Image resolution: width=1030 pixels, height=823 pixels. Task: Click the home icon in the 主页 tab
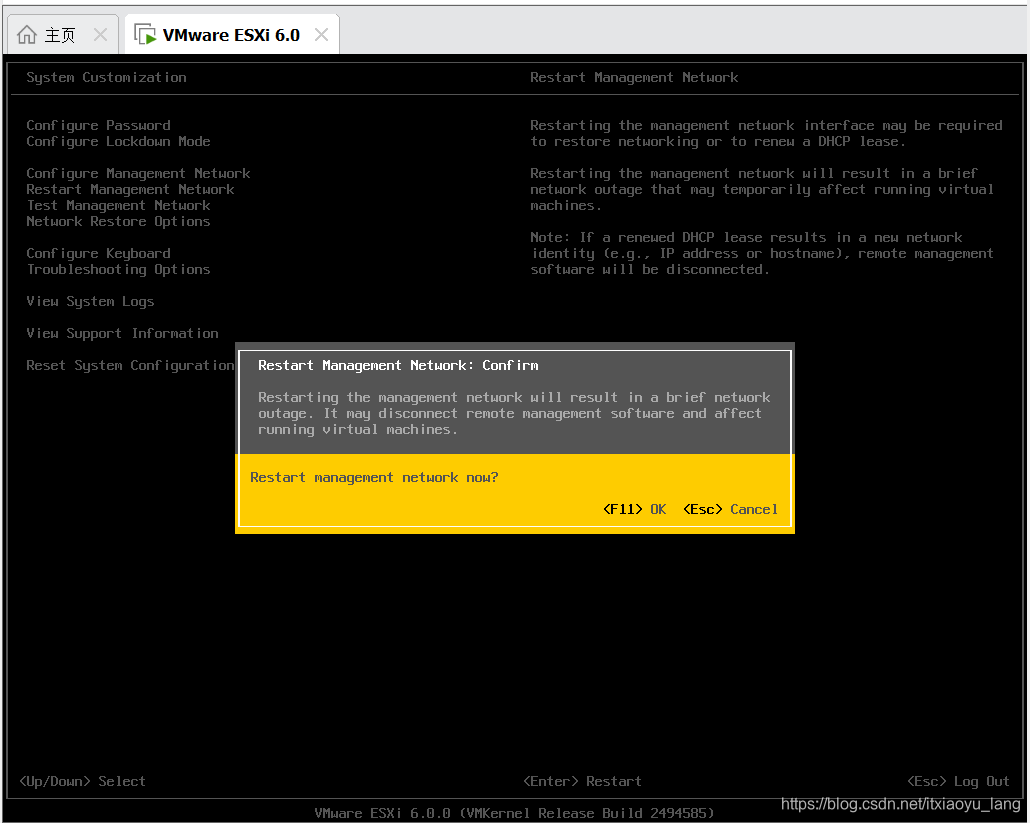pyautogui.click(x=27, y=34)
